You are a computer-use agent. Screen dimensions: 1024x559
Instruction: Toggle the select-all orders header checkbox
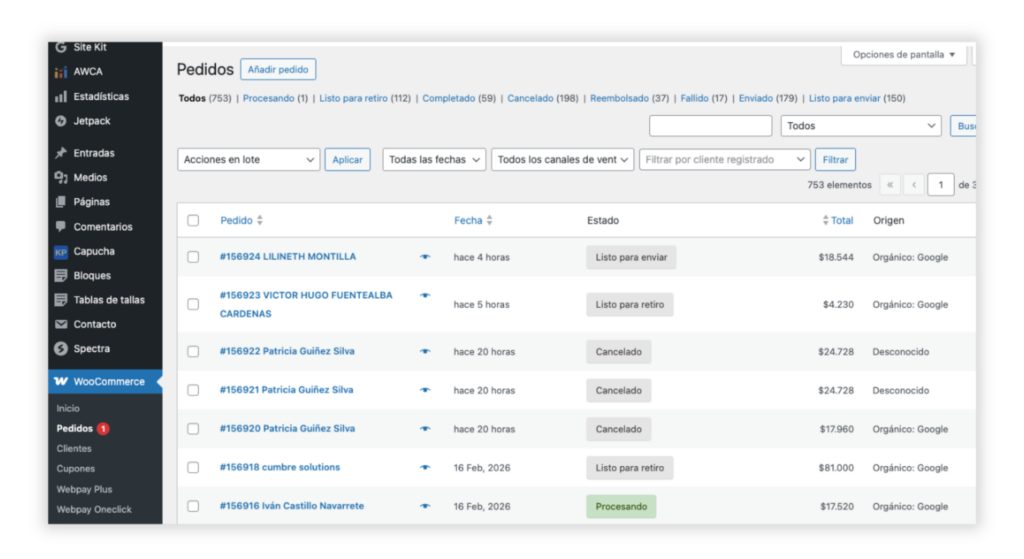click(x=193, y=221)
